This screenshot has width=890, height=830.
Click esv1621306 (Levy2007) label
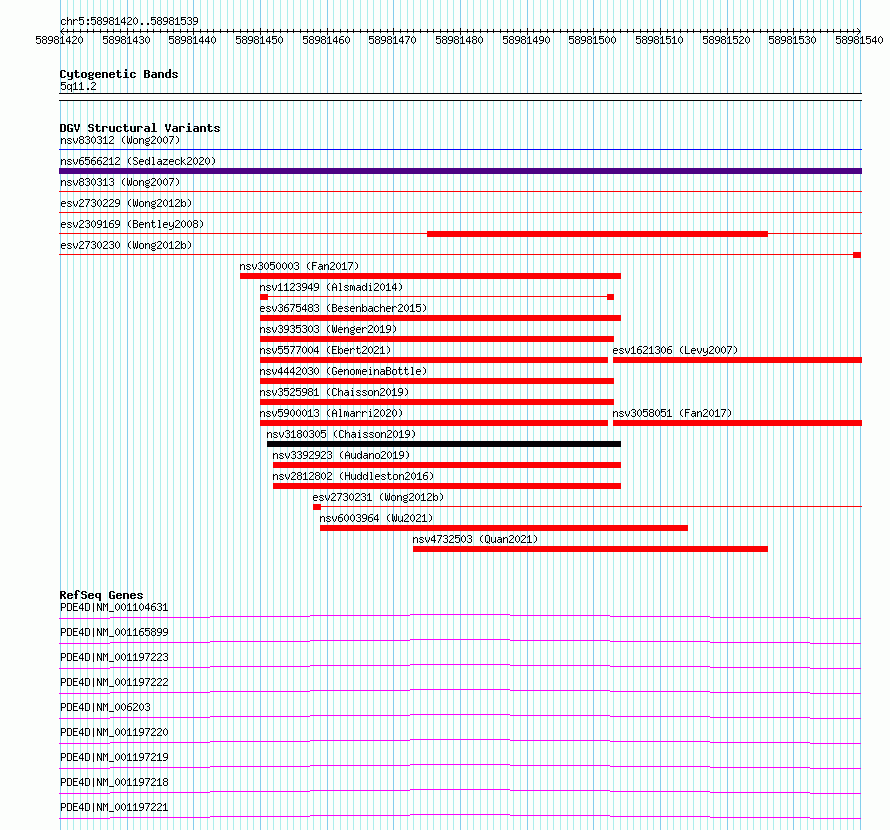pos(675,350)
